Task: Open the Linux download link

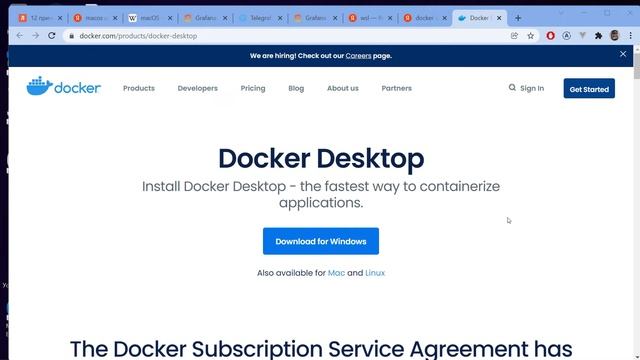Action: [x=375, y=273]
